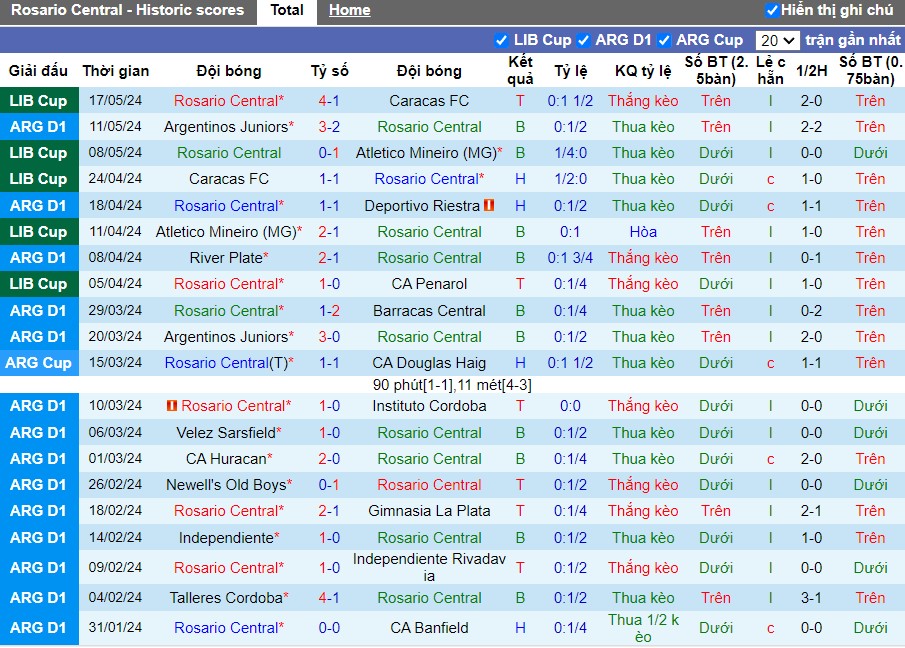Open the Caracas FC link on 17/05/24
Screen dimensions: 905x648
[x=429, y=101]
